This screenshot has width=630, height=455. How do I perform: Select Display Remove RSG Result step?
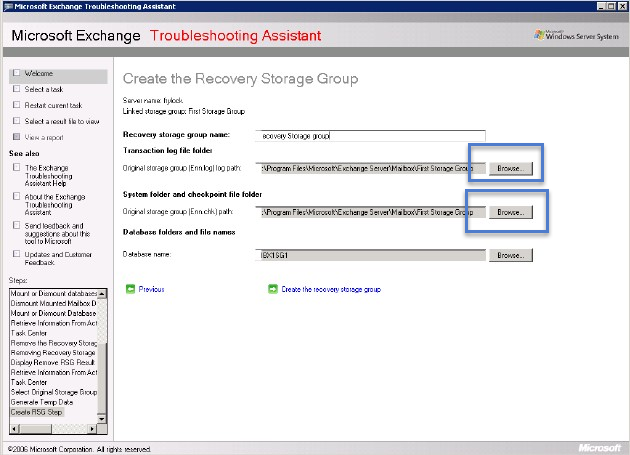(x=53, y=362)
